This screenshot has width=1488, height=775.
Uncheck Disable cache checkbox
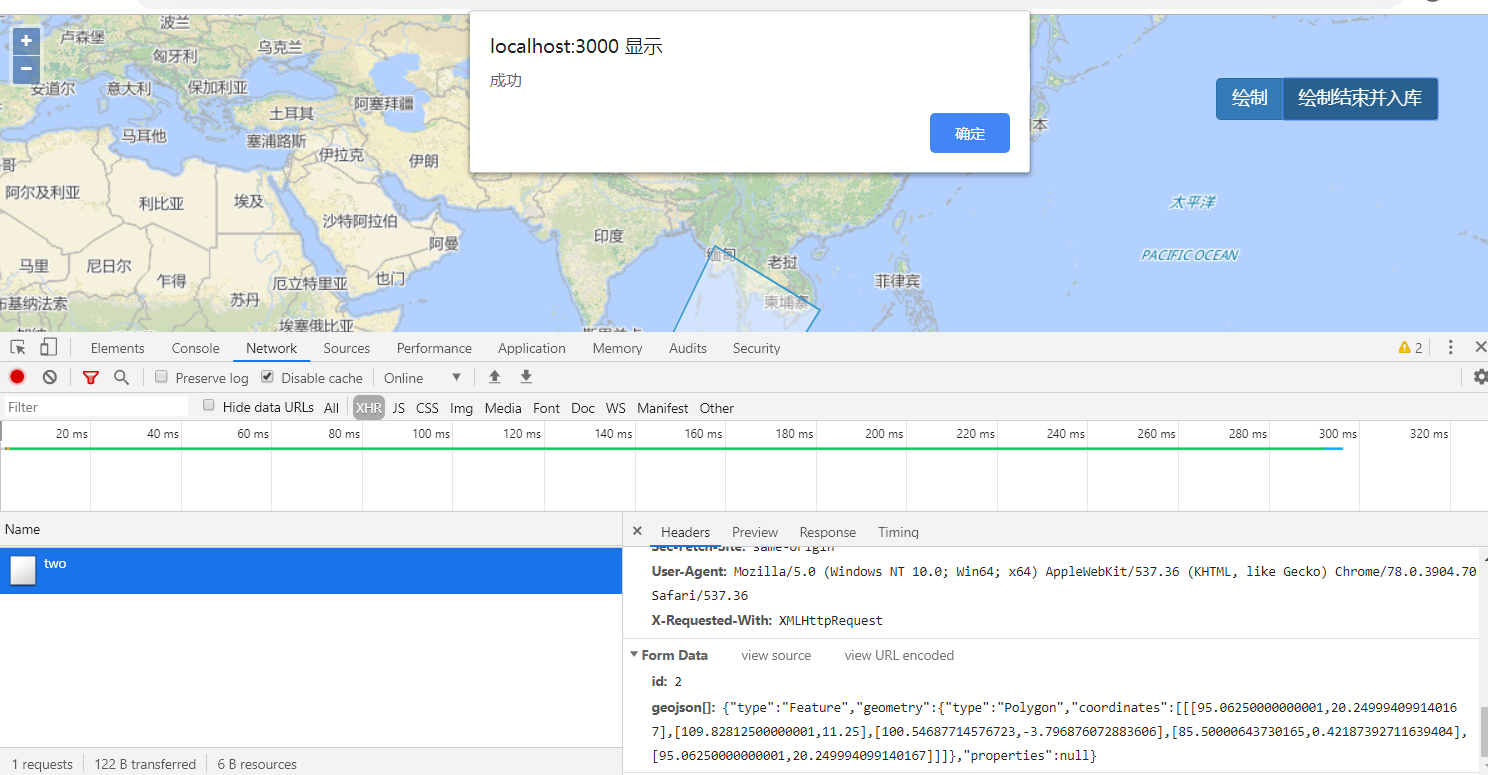click(267, 377)
